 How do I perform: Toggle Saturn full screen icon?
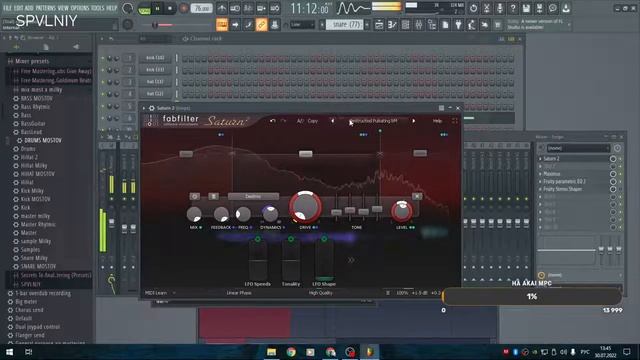coord(455,121)
